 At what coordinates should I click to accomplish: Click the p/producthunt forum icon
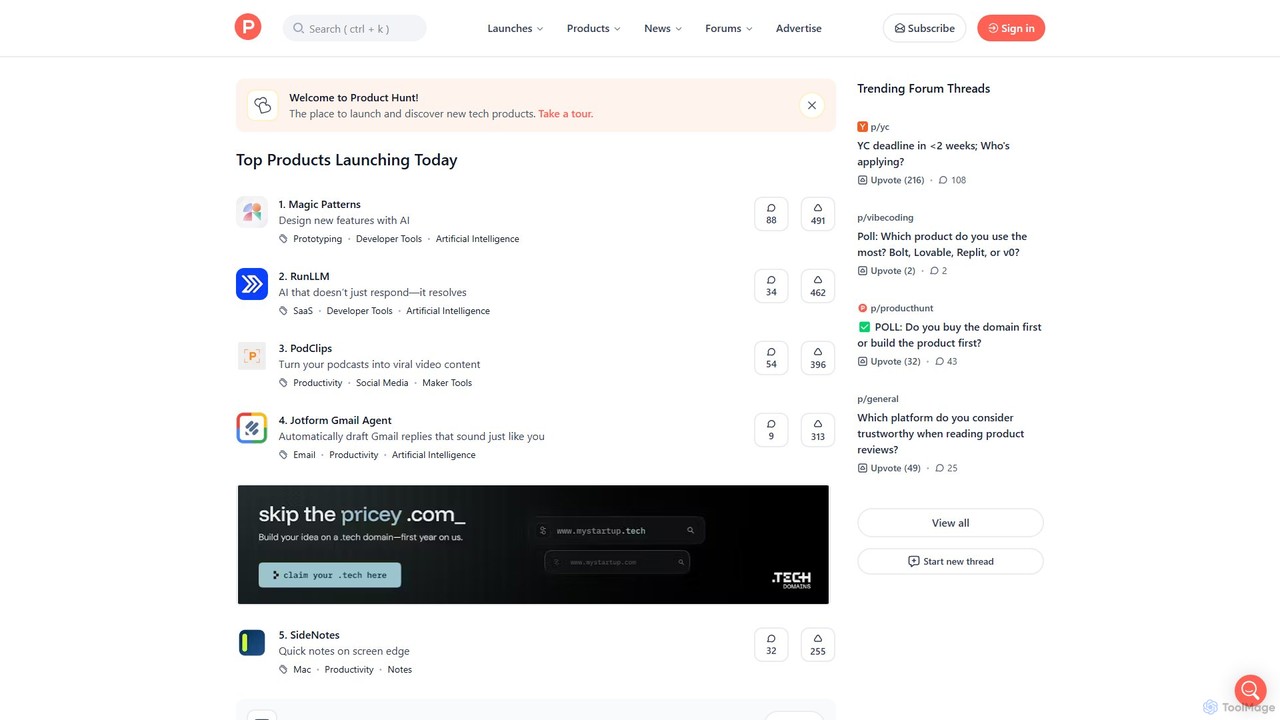click(862, 308)
